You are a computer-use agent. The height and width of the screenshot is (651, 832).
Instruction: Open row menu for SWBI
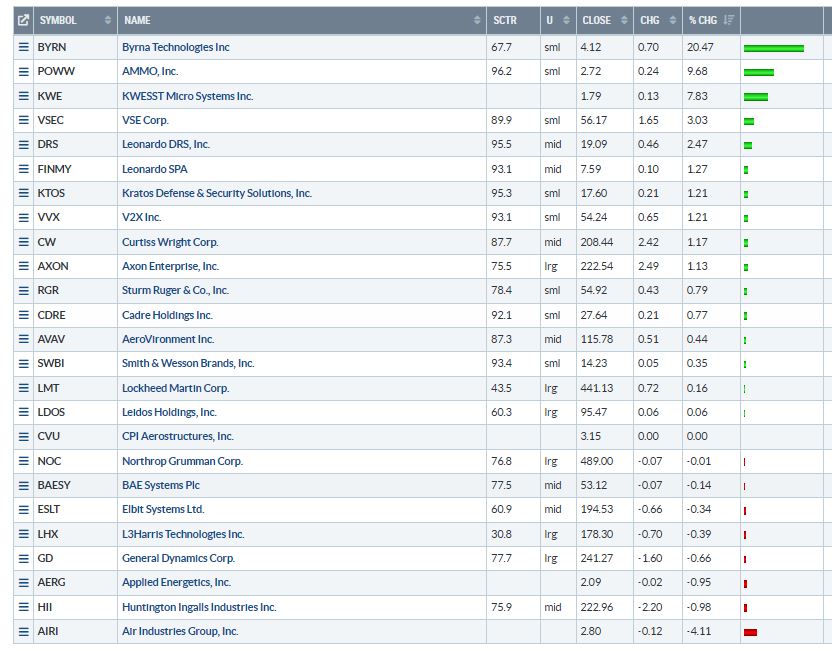coord(23,363)
